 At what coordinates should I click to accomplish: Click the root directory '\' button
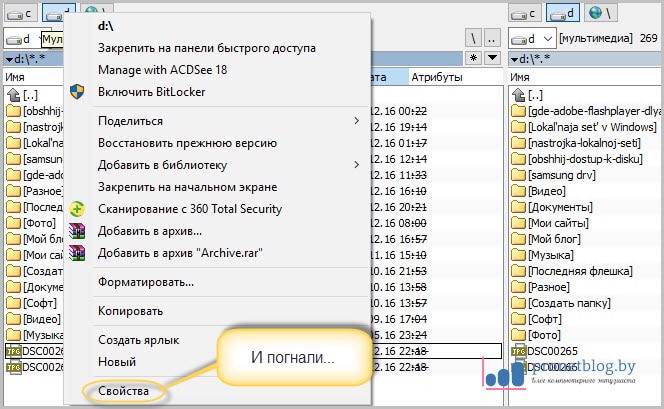tap(472, 38)
